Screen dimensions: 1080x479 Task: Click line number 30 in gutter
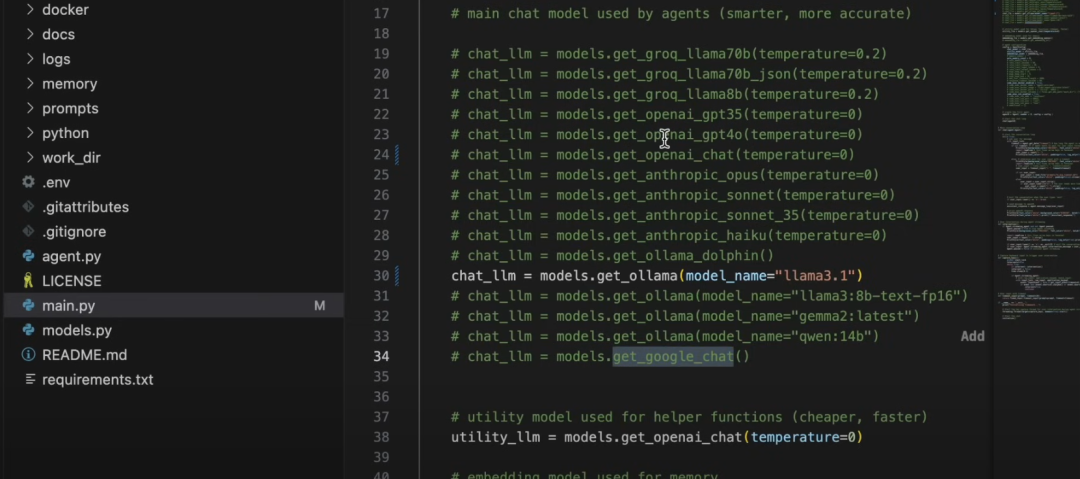(380, 275)
